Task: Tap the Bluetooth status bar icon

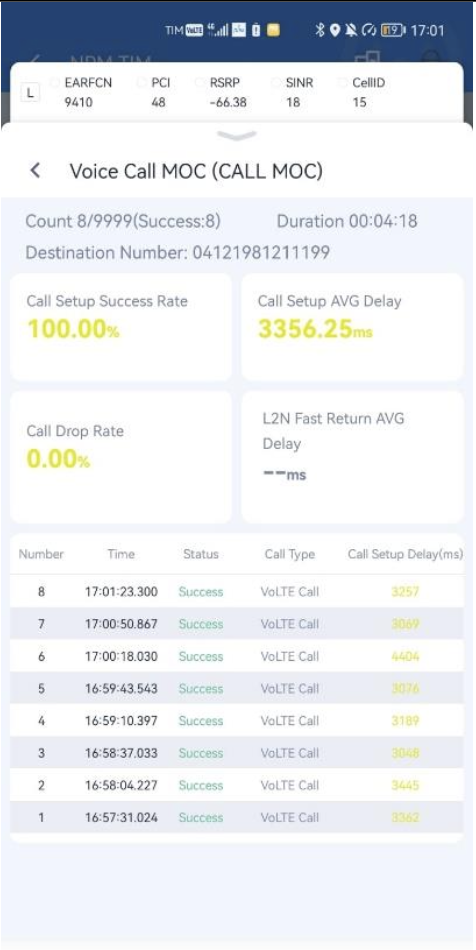Action: (x=320, y=30)
